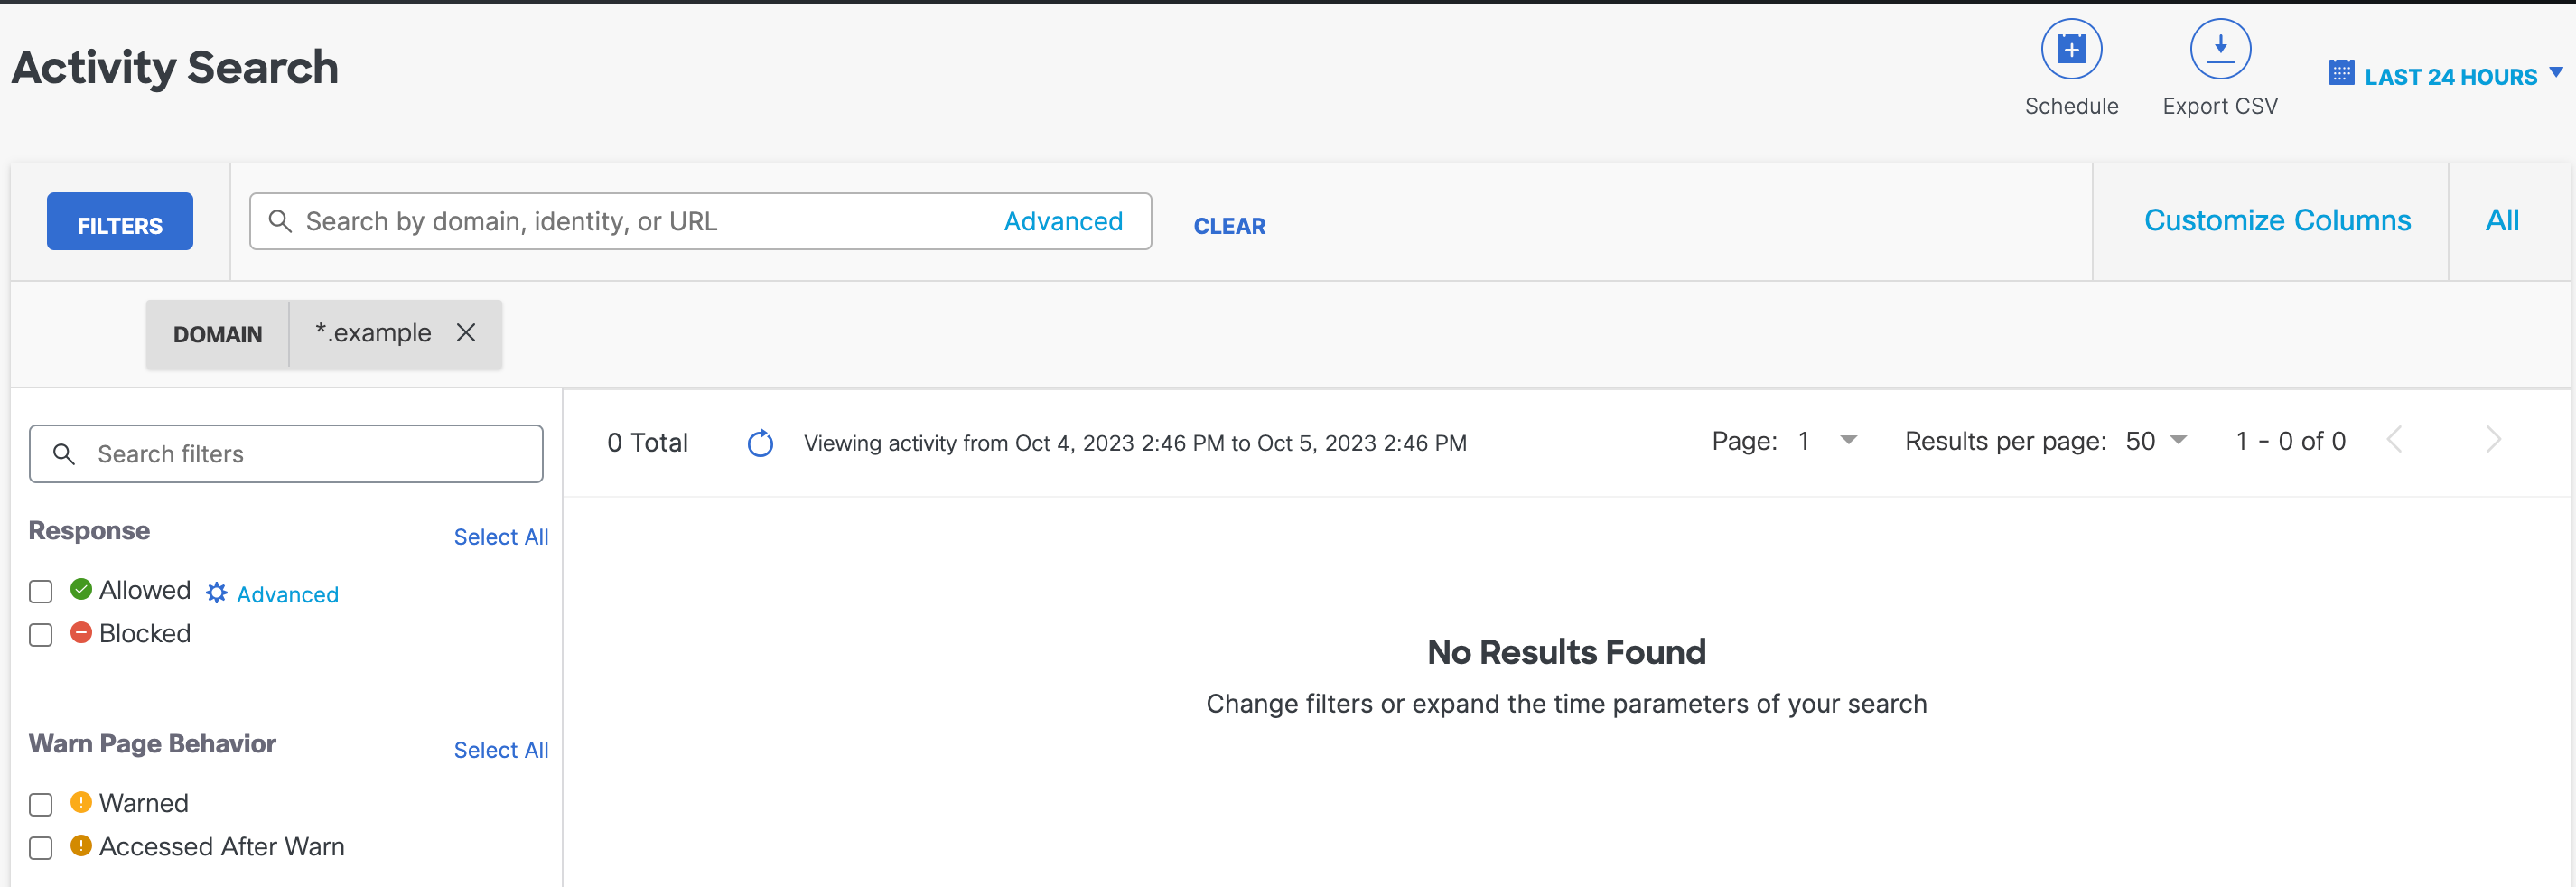2576x887 pixels.
Task: Open Customize Columns
Action: coord(2277,220)
